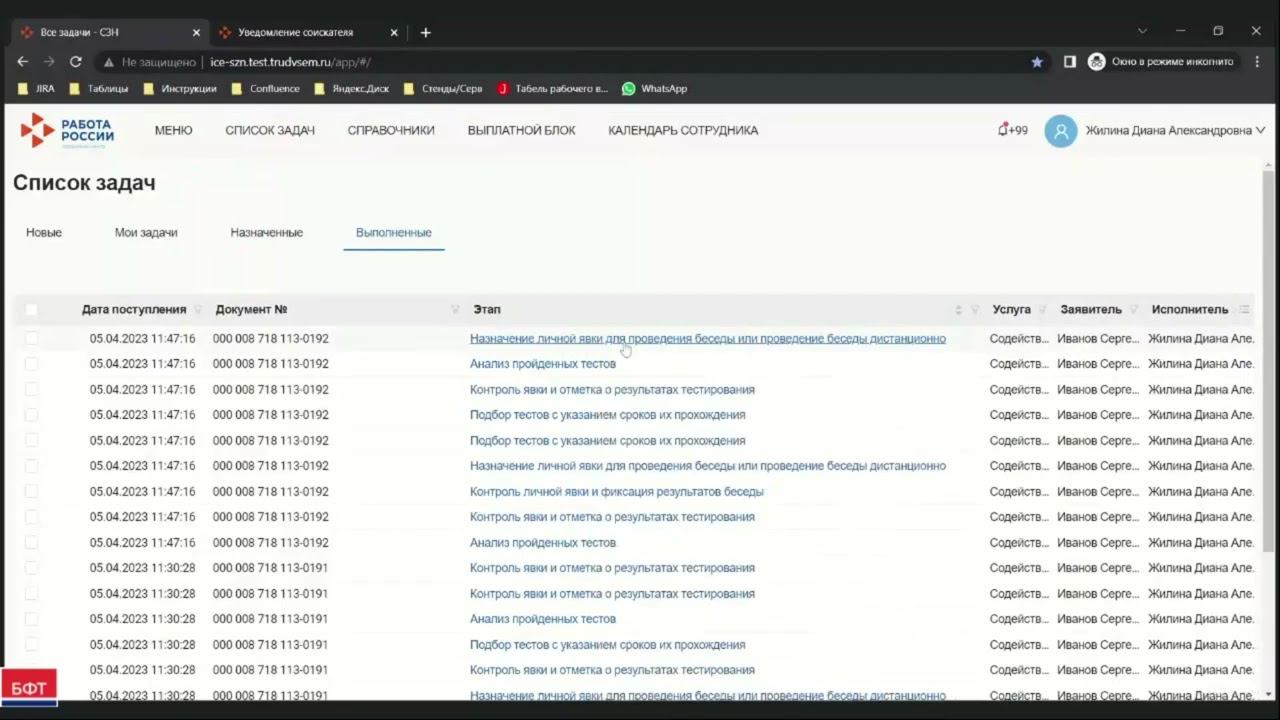
Task: Open 'Контроль личной явки и фиксация результатов беседы'
Action: 617,492
